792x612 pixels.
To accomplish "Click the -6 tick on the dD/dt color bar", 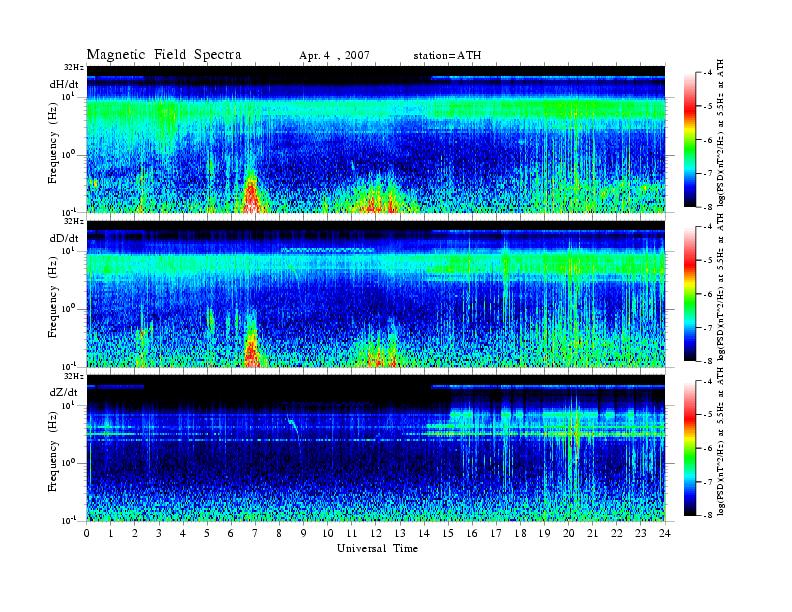I will click(708, 294).
